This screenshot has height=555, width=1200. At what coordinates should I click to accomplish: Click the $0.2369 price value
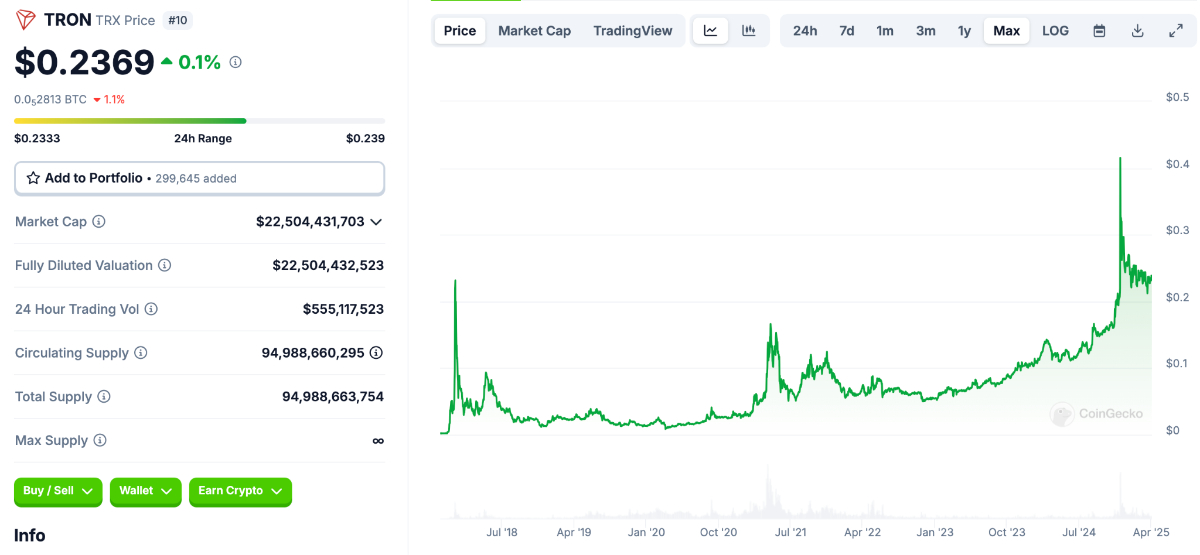pyautogui.click(x=84, y=62)
